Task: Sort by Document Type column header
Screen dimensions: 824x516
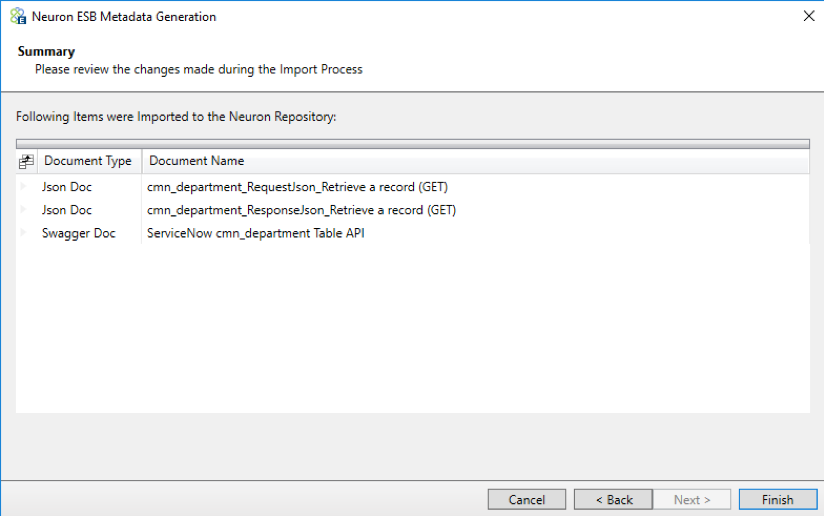Action: [88, 161]
